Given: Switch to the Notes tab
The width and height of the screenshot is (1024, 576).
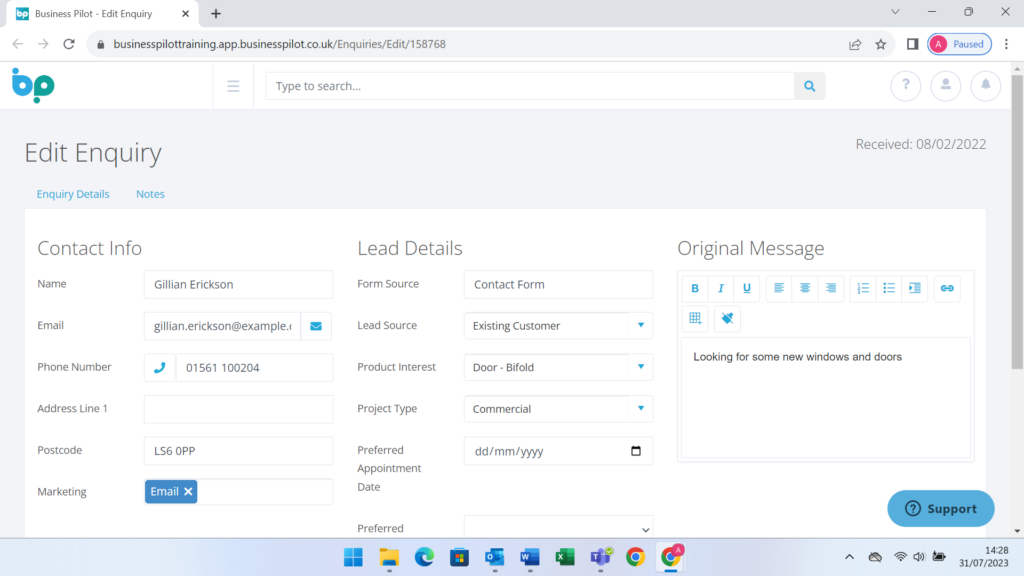Looking at the screenshot, I should [x=150, y=194].
